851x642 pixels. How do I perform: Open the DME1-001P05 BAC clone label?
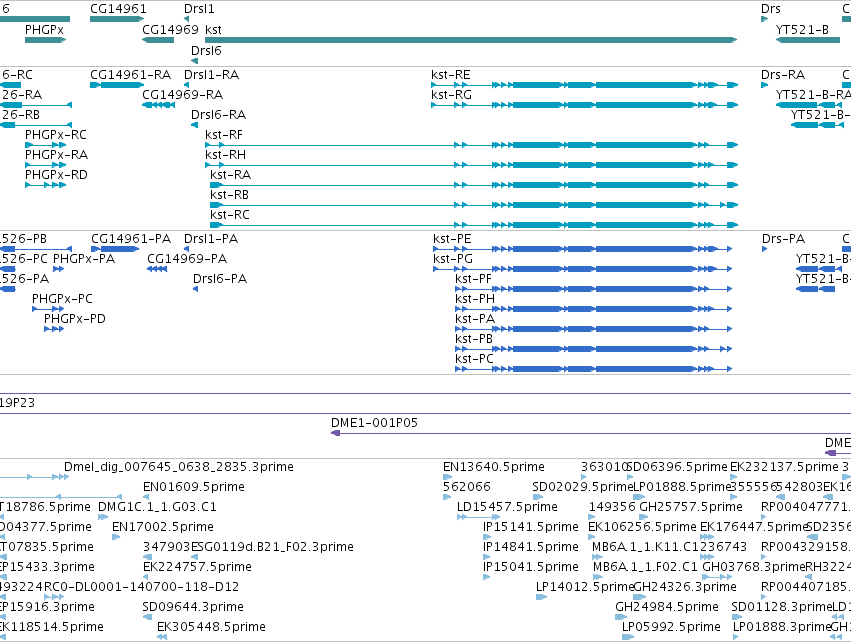[374, 423]
